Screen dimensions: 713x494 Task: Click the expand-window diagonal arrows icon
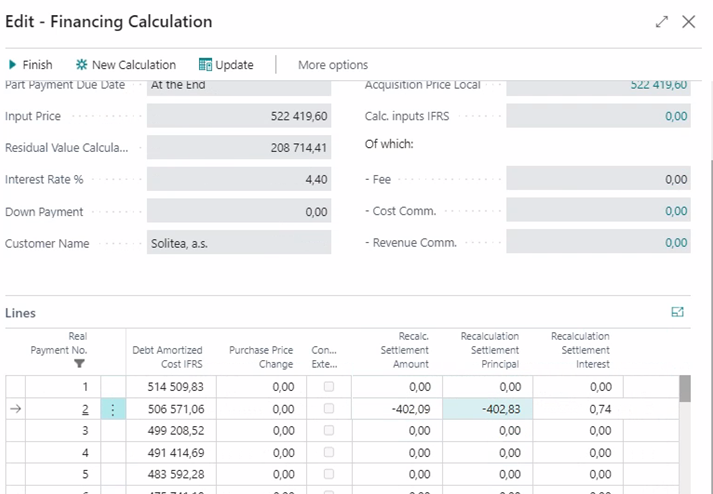tap(661, 22)
